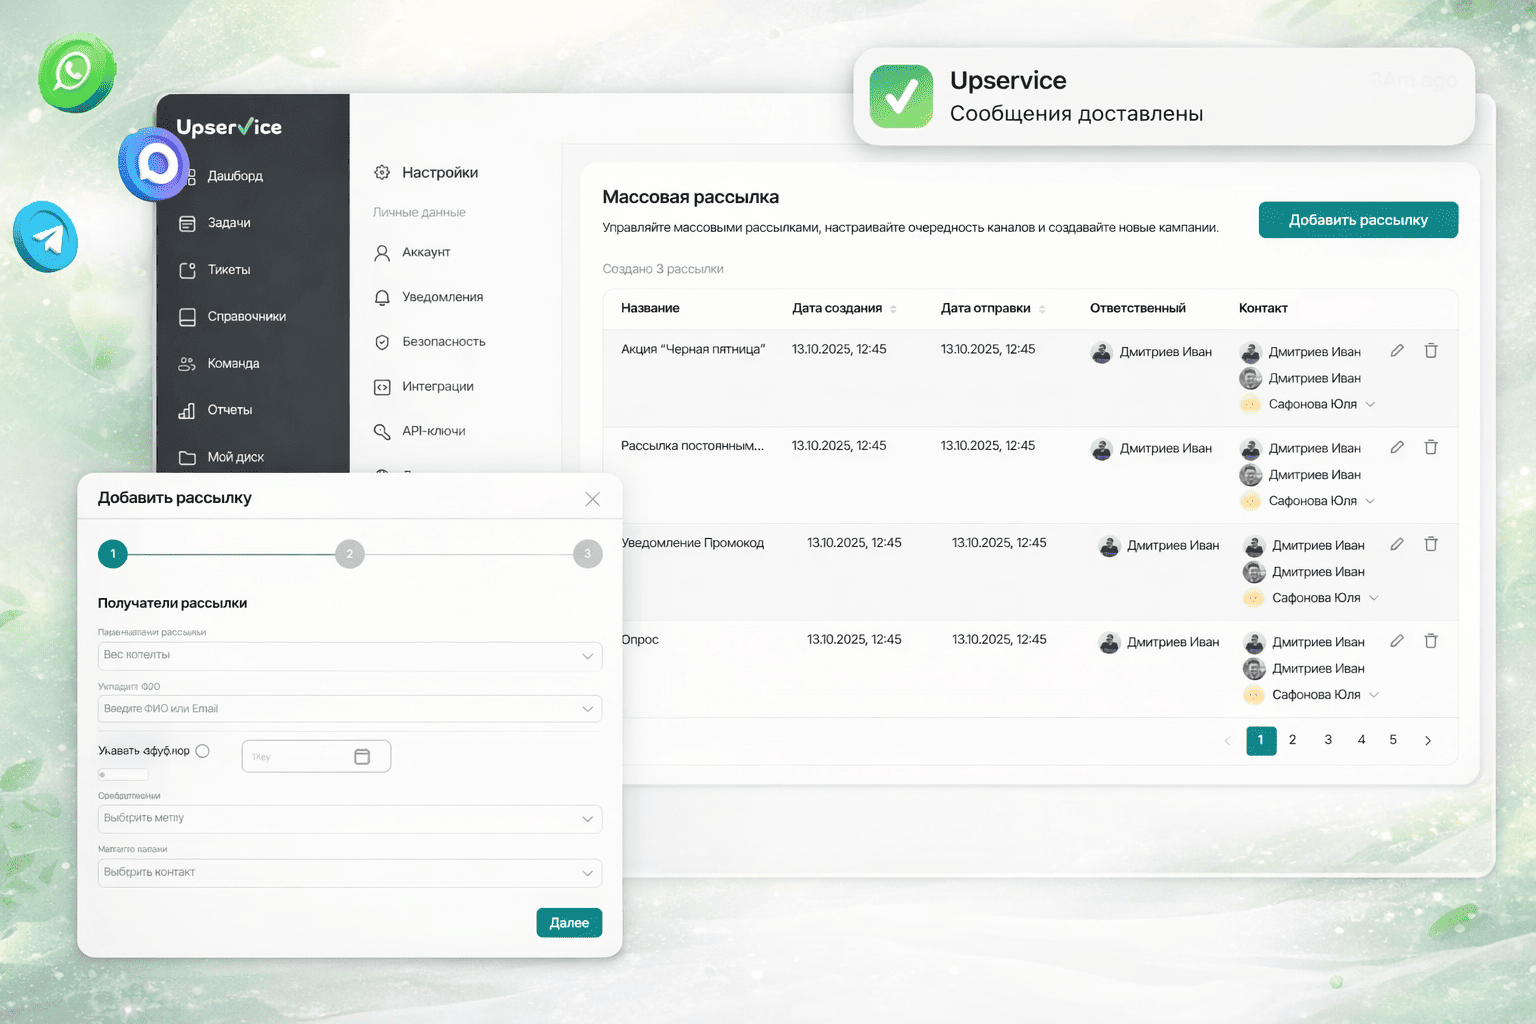Image resolution: width=1536 pixels, height=1024 pixels.
Task: Delete the Акция «Черная пятница» campaign via trash icon
Action: pyautogui.click(x=1431, y=350)
